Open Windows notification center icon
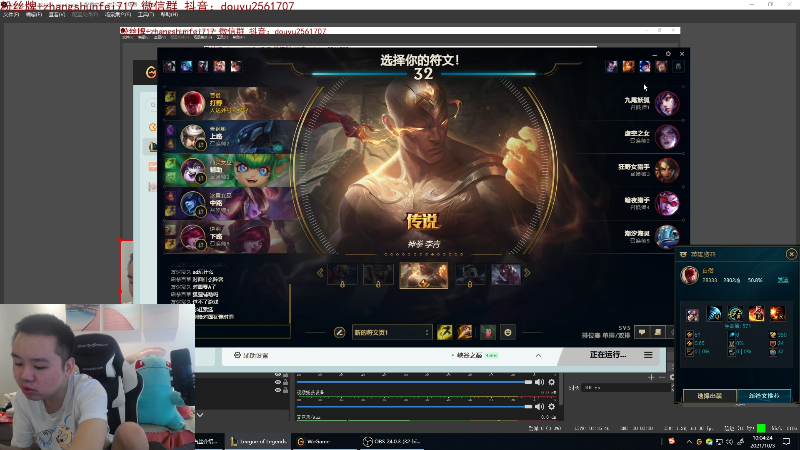Image resolution: width=800 pixels, height=450 pixels. [787, 441]
